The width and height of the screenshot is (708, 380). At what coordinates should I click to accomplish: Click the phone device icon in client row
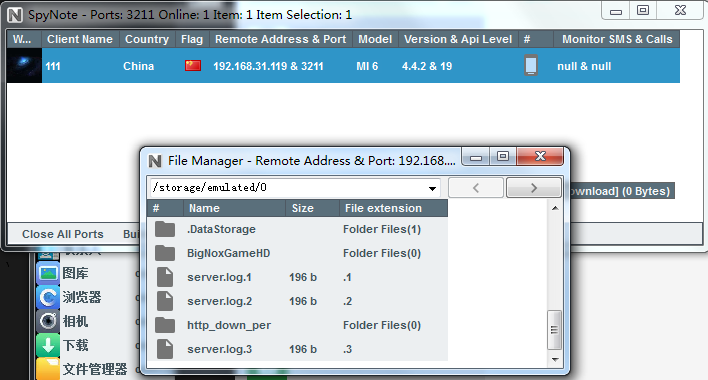click(x=531, y=65)
